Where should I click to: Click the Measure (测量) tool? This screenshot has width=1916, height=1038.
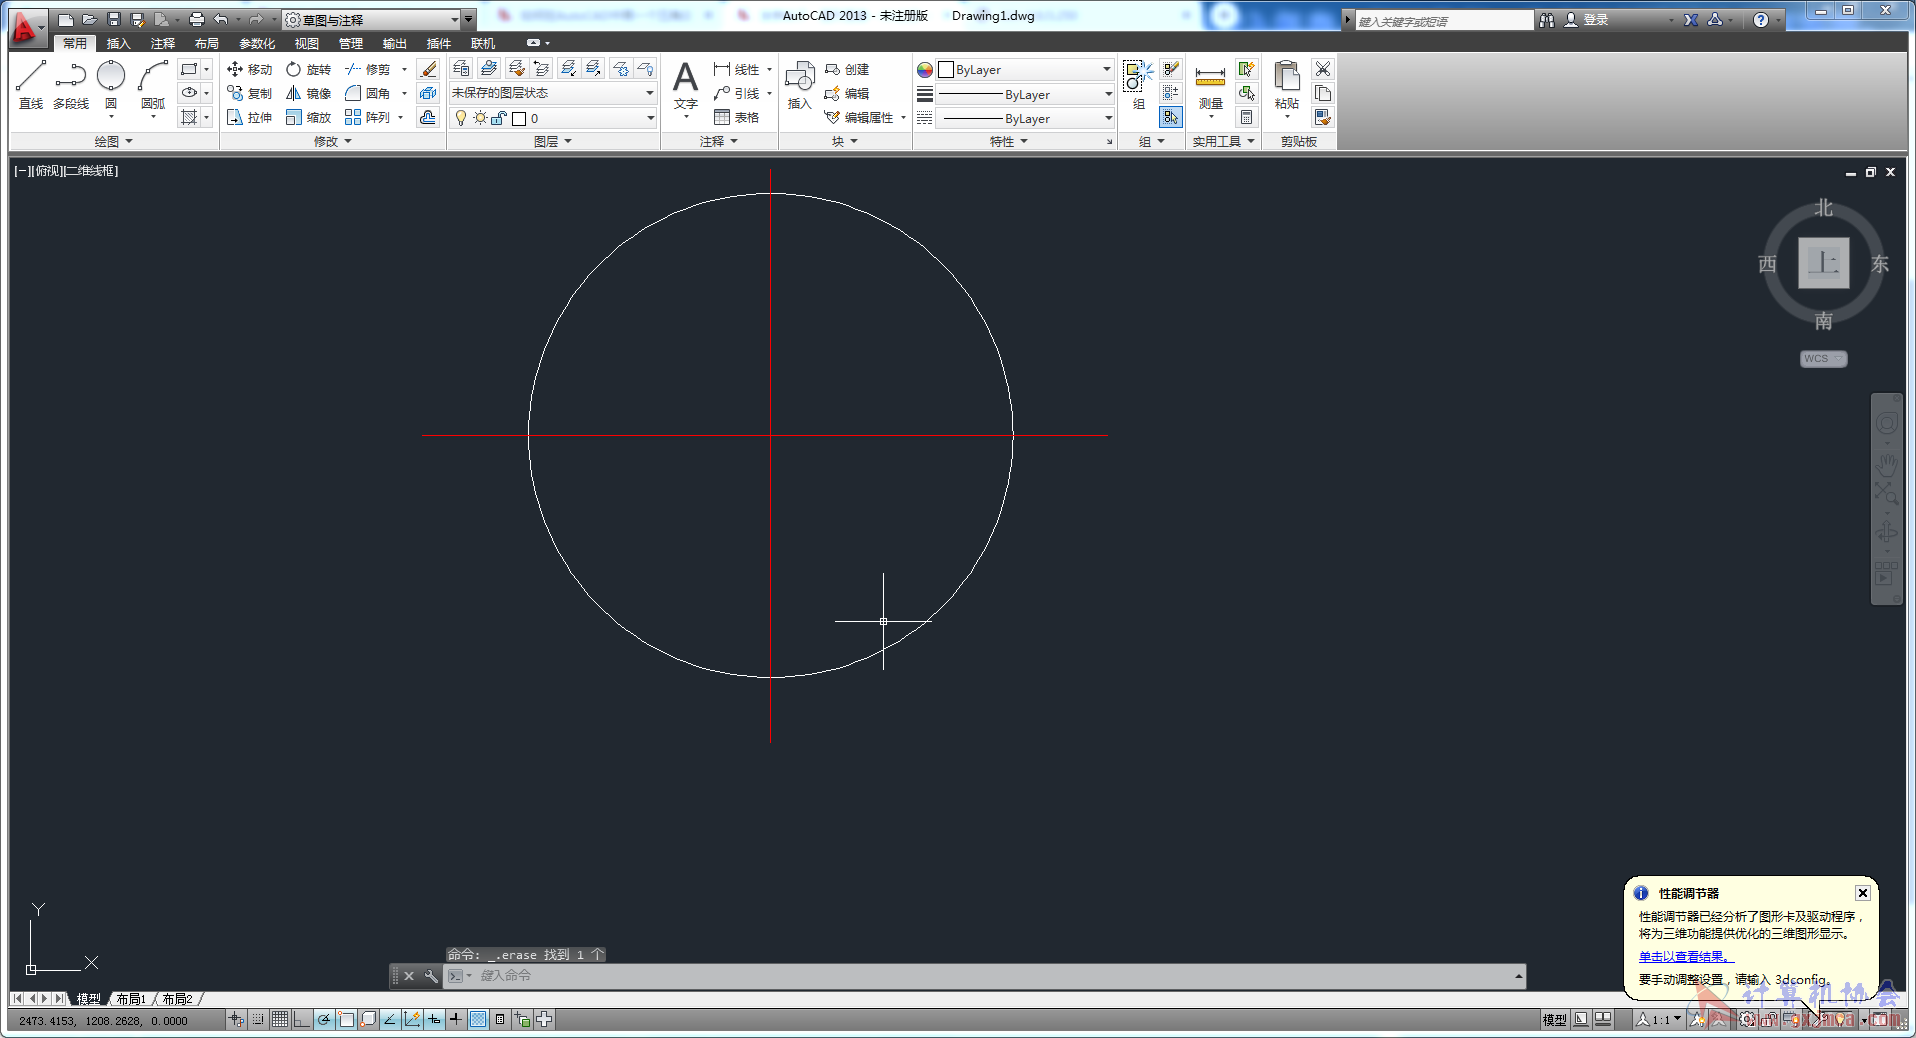pos(1210,87)
